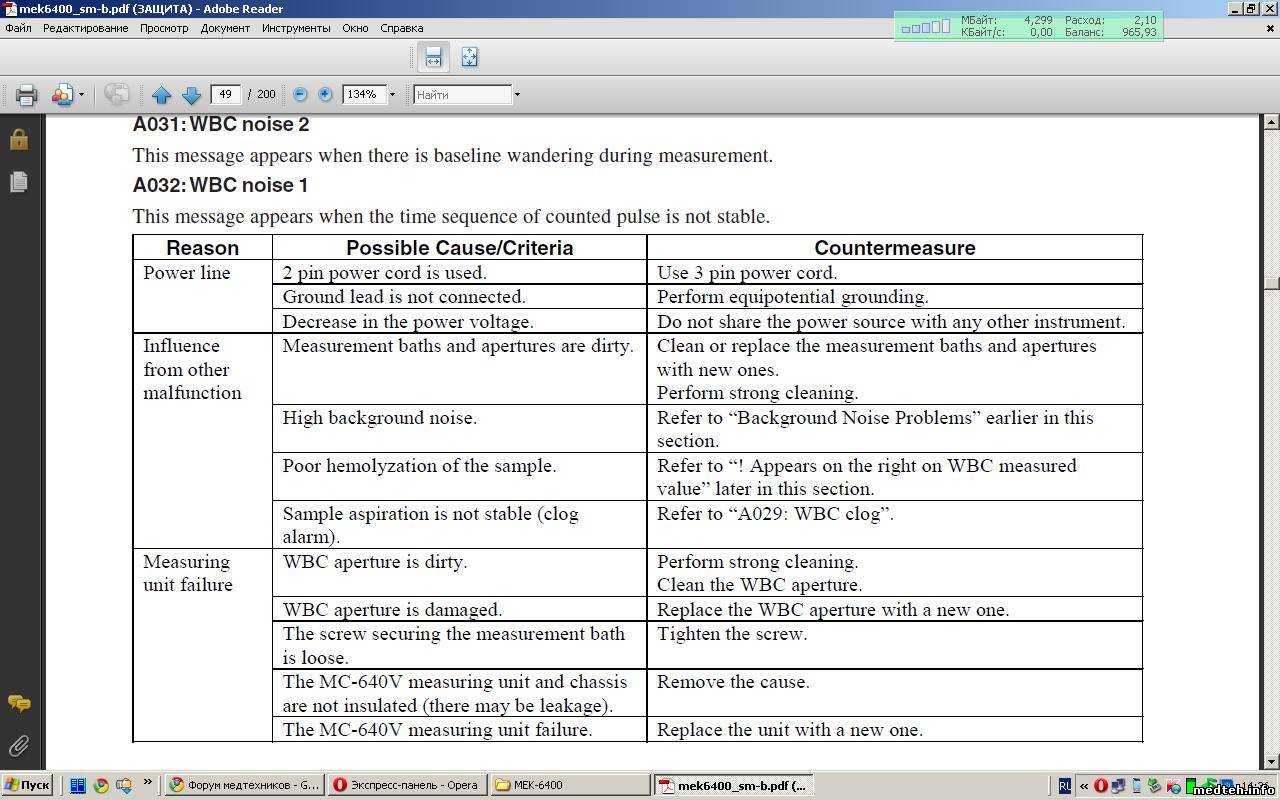The height and width of the screenshot is (800, 1280).
Task: Switch to Opera Экспресс-панель taskbar window
Action: point(408,785)
